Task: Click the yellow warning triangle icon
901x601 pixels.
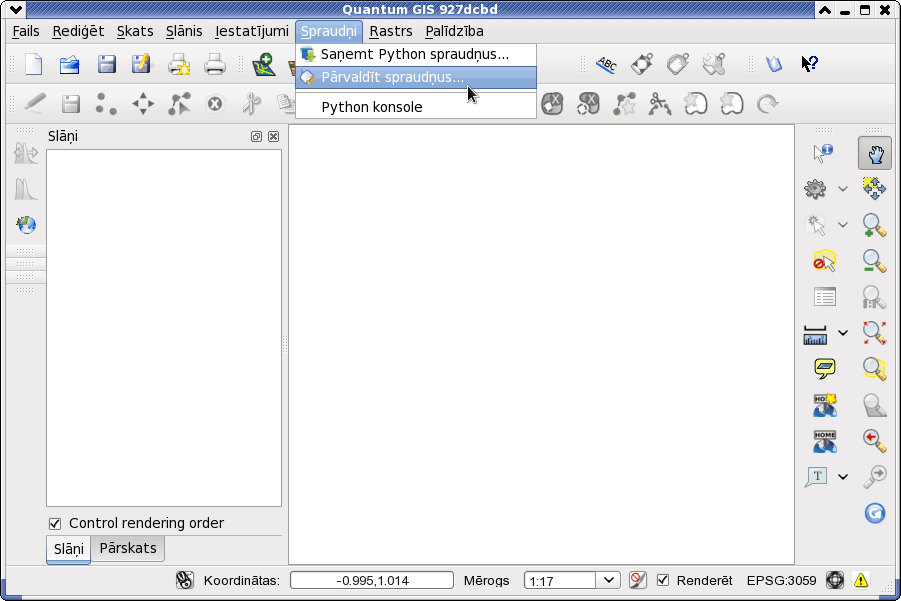Action: tap(861, 580)
